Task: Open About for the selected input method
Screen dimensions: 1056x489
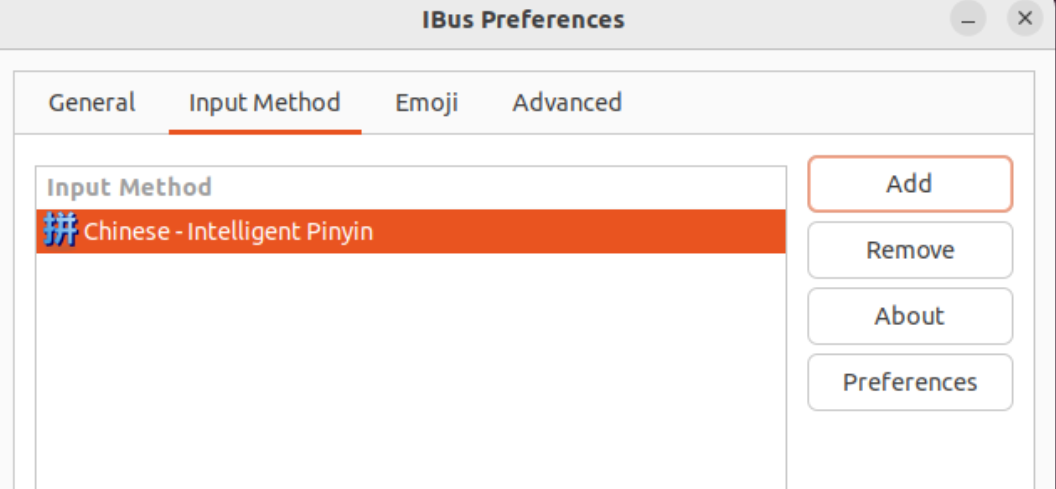Action: coord(910,316)
